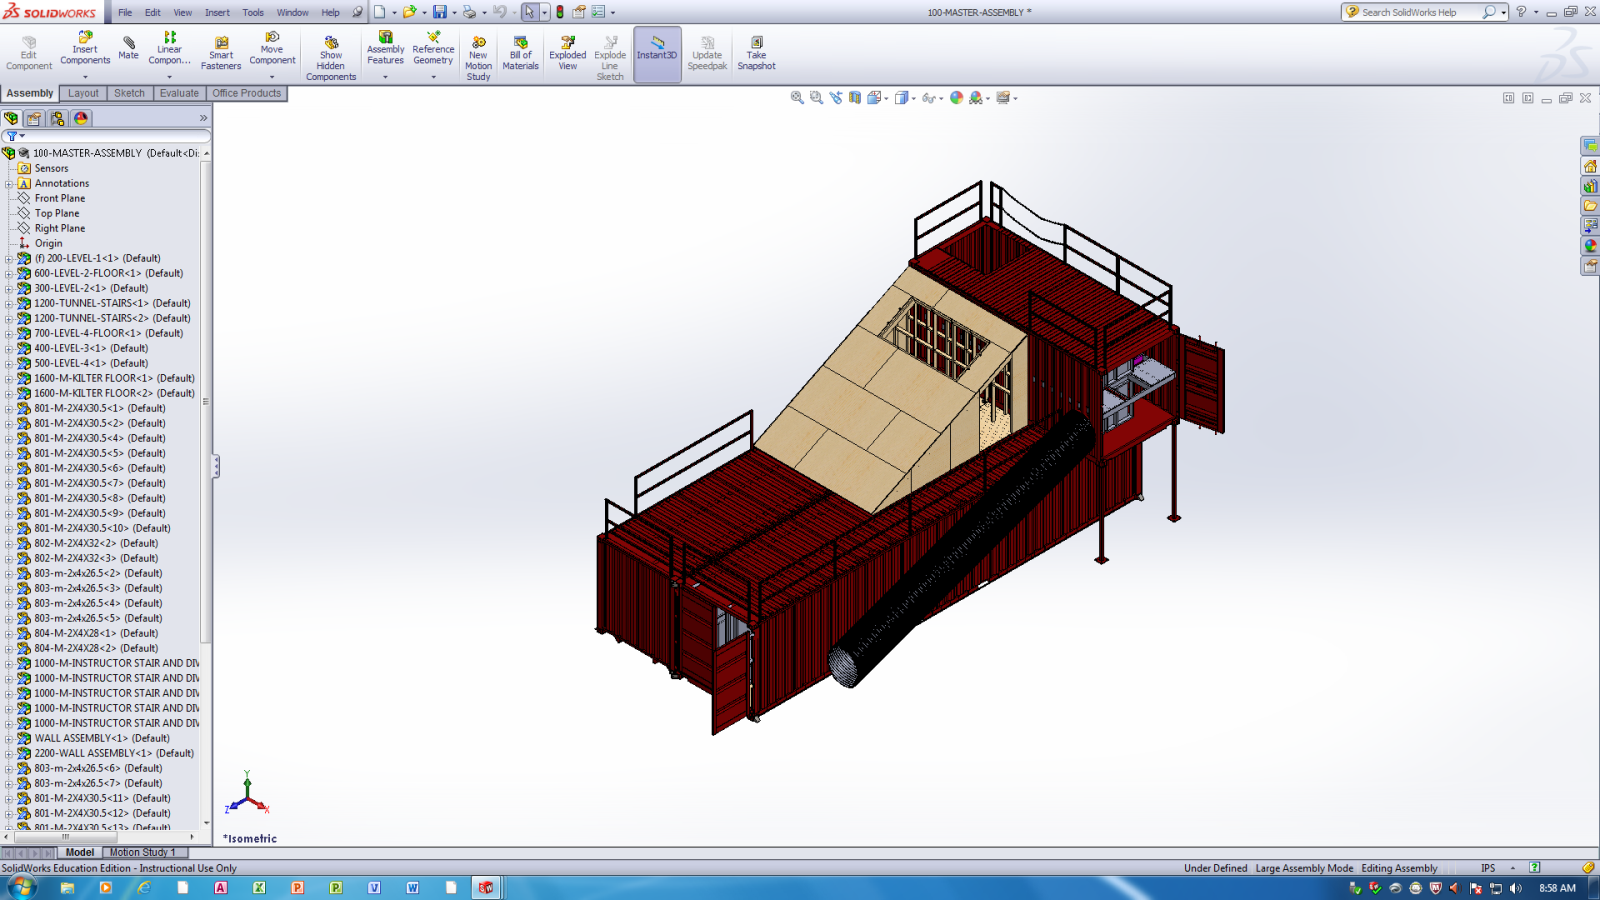
Task: Activate the Section View tool
Action: point(855,98)
